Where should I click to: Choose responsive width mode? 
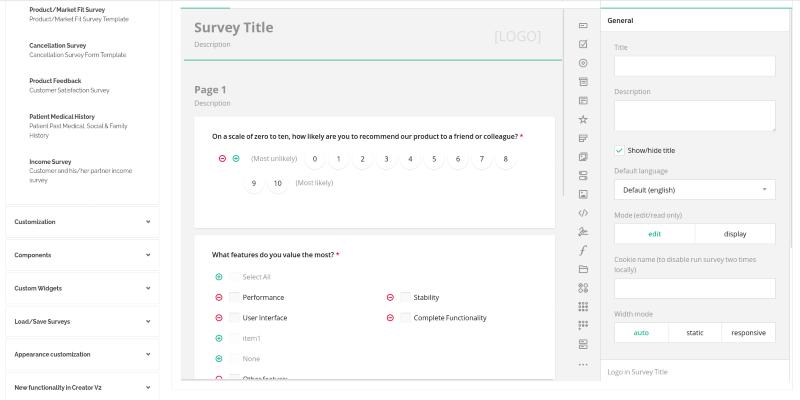(748, 332)
